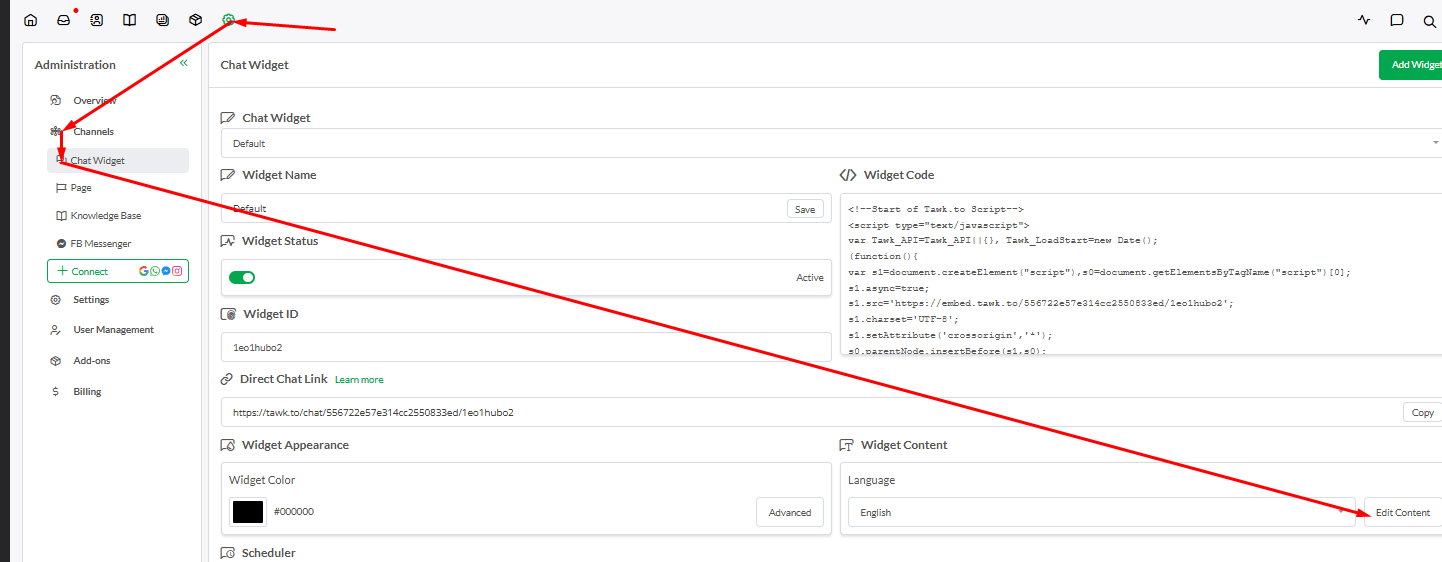Open Overview in Administration menu

95,100
